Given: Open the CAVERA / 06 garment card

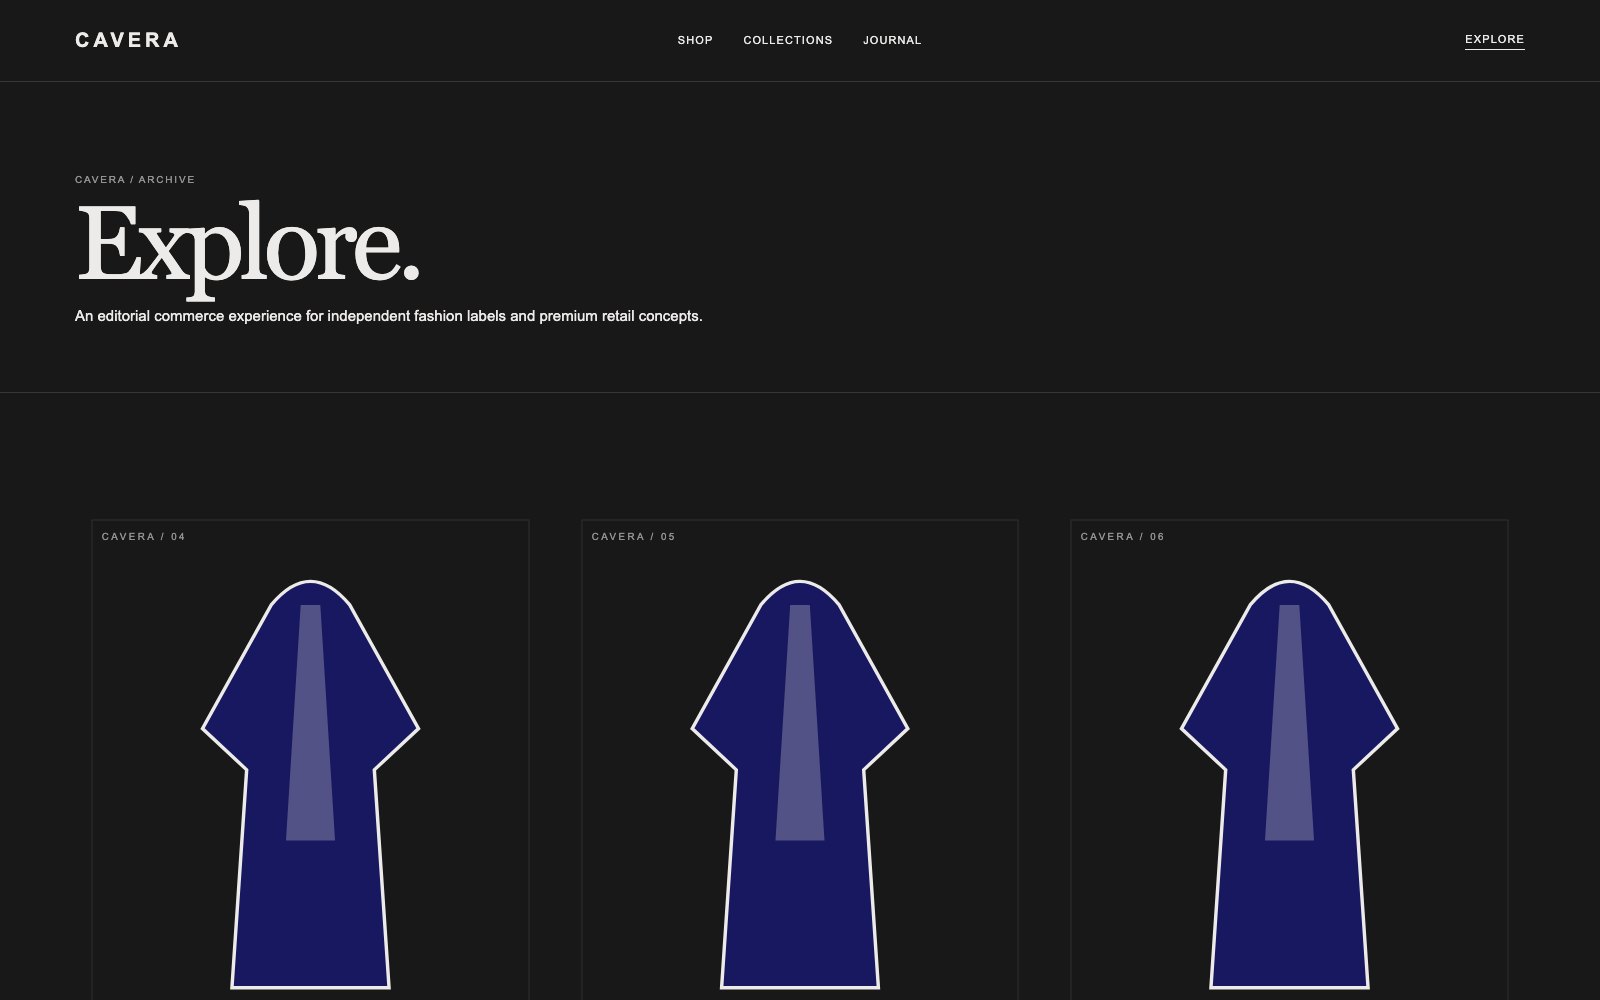Looking at the screenshot, I should coord(1289,760).
